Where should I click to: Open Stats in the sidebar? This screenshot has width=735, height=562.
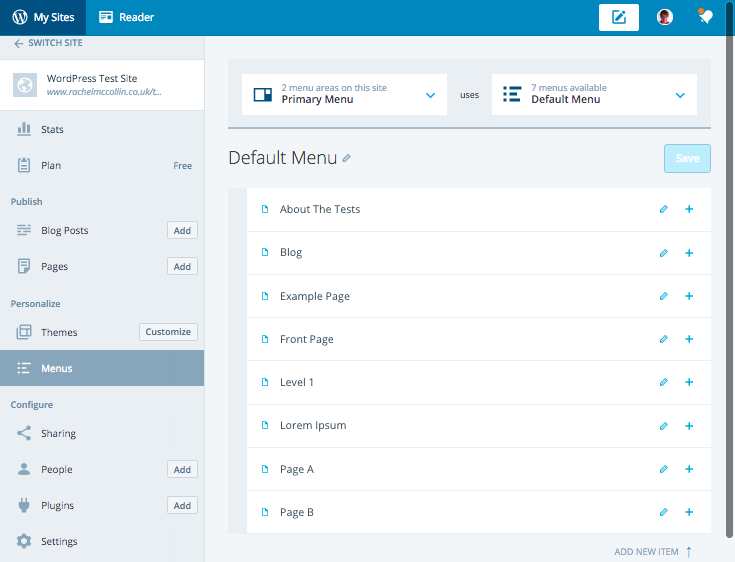click(x=52, y=129)
